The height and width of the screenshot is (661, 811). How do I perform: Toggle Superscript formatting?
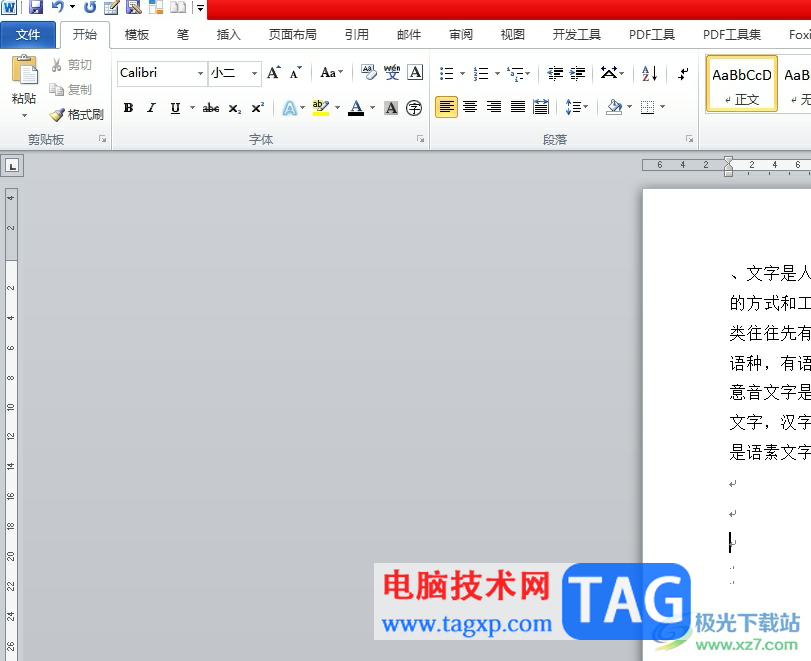coord(258,108)
